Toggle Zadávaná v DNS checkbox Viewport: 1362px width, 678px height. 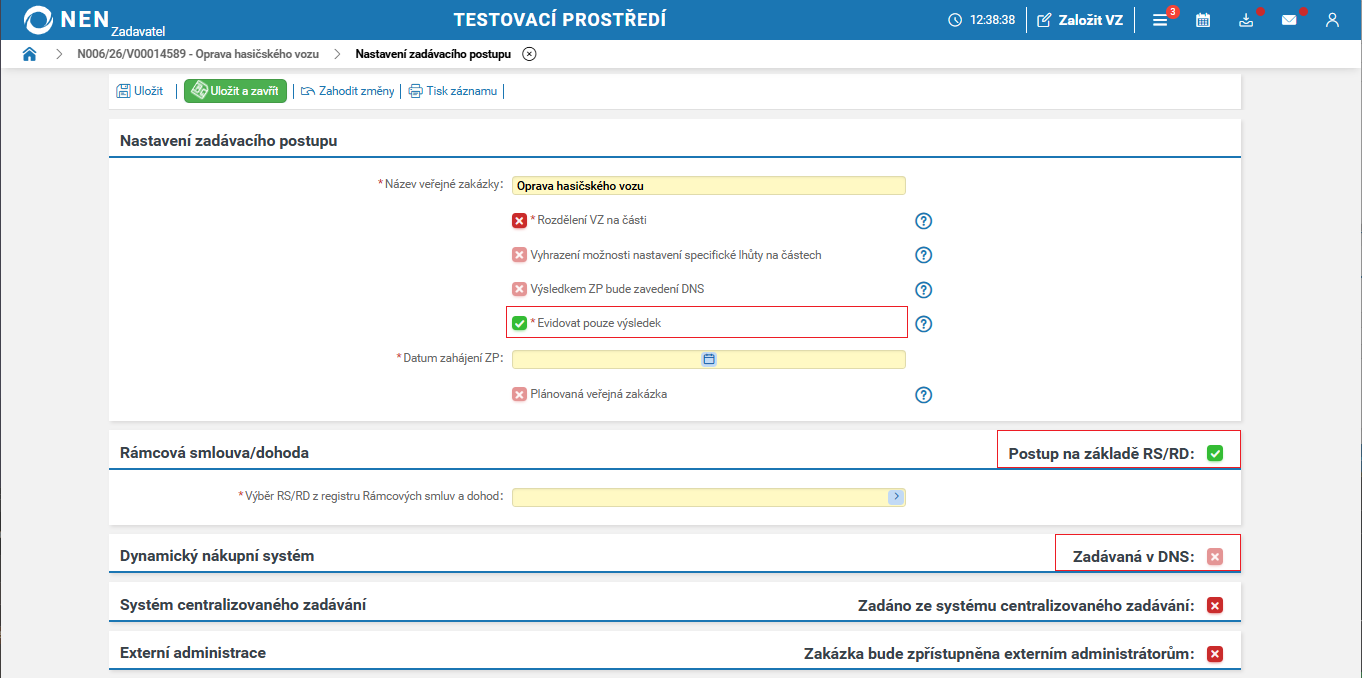tap(1215, 557)
